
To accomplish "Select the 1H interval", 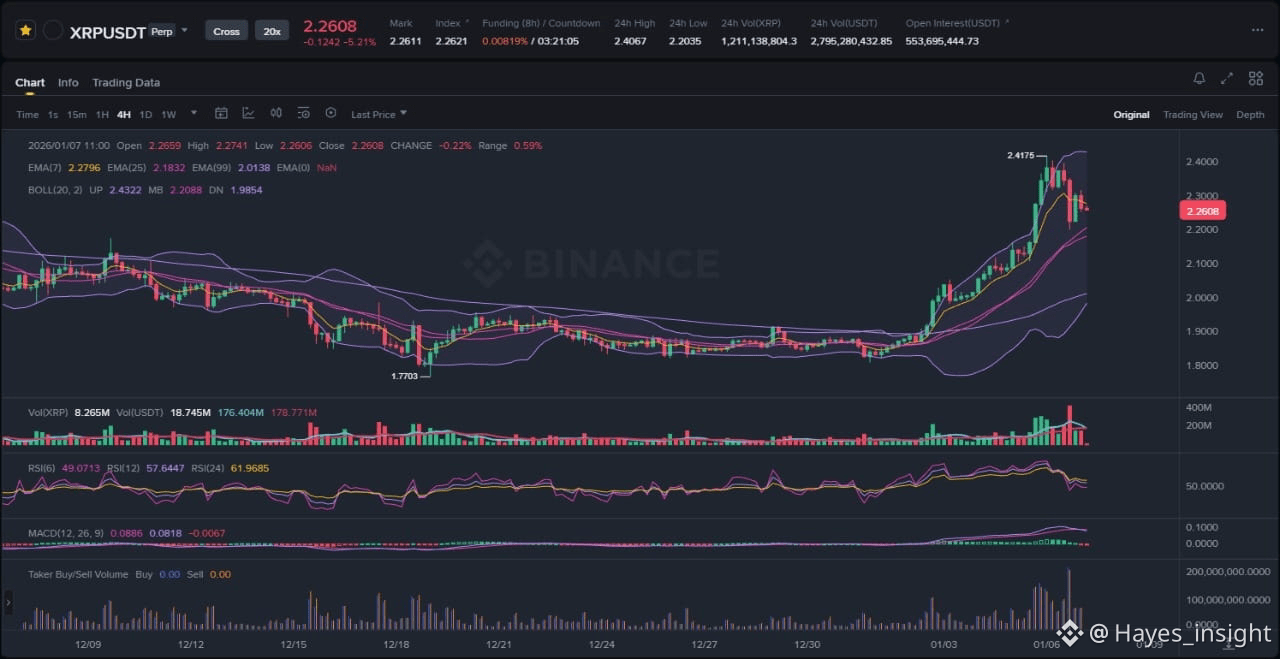I will 102,115.
